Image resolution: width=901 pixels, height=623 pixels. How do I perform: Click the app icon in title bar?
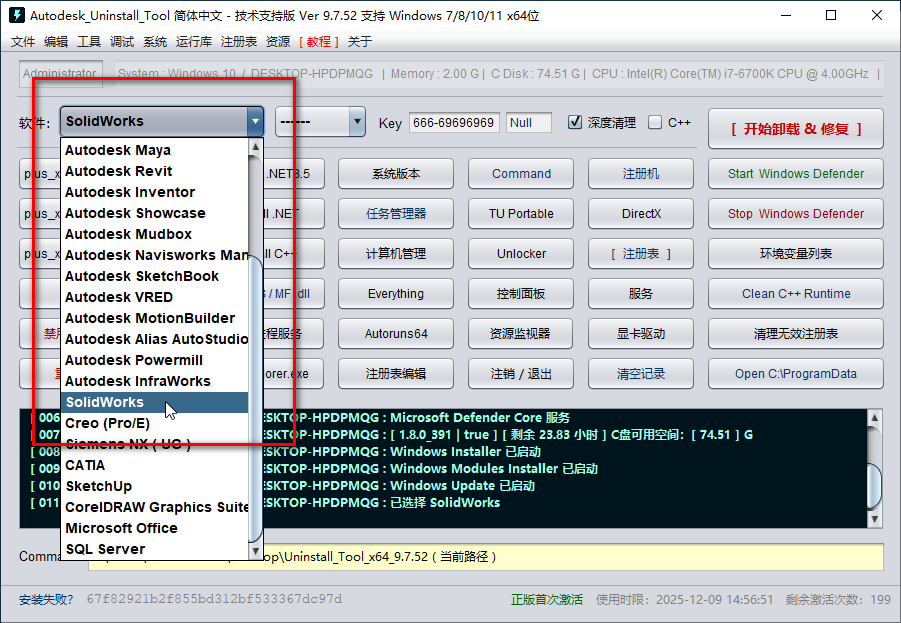17,15
